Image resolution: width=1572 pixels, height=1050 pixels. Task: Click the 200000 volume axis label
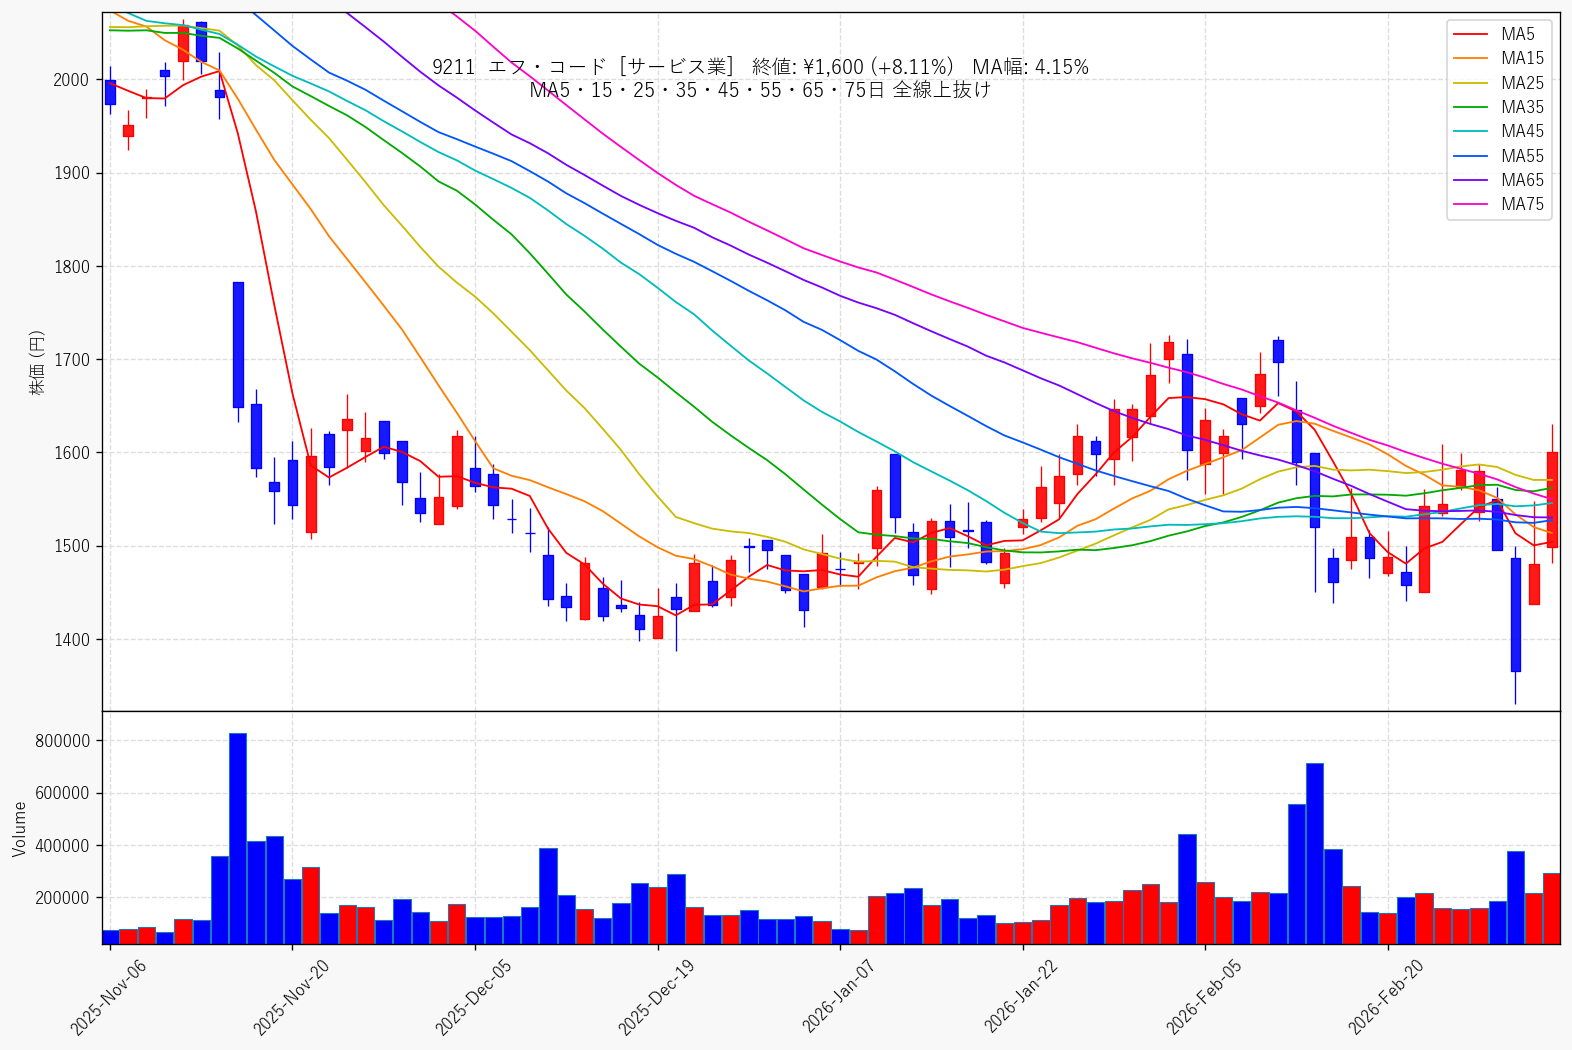coord(63,898)
